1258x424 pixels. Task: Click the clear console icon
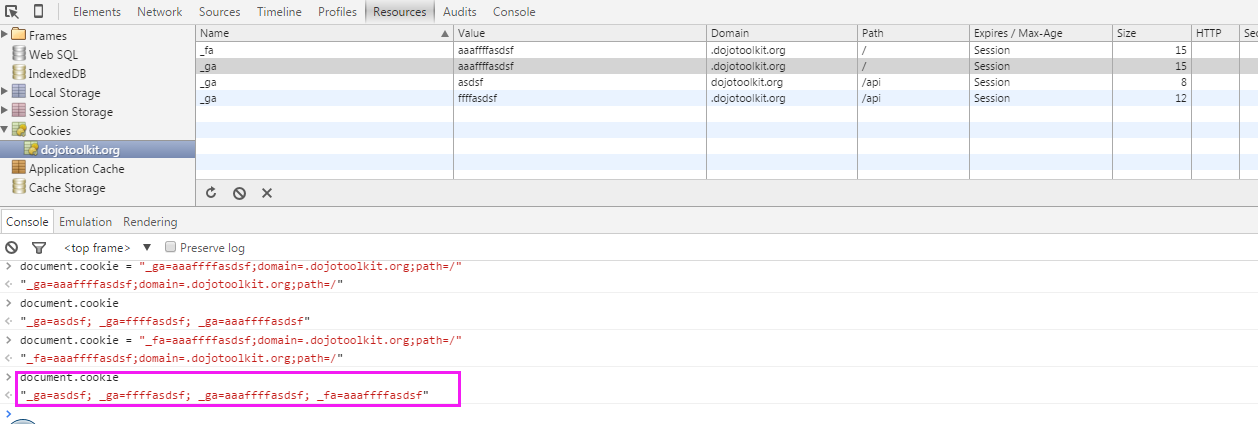pos(12,247)
